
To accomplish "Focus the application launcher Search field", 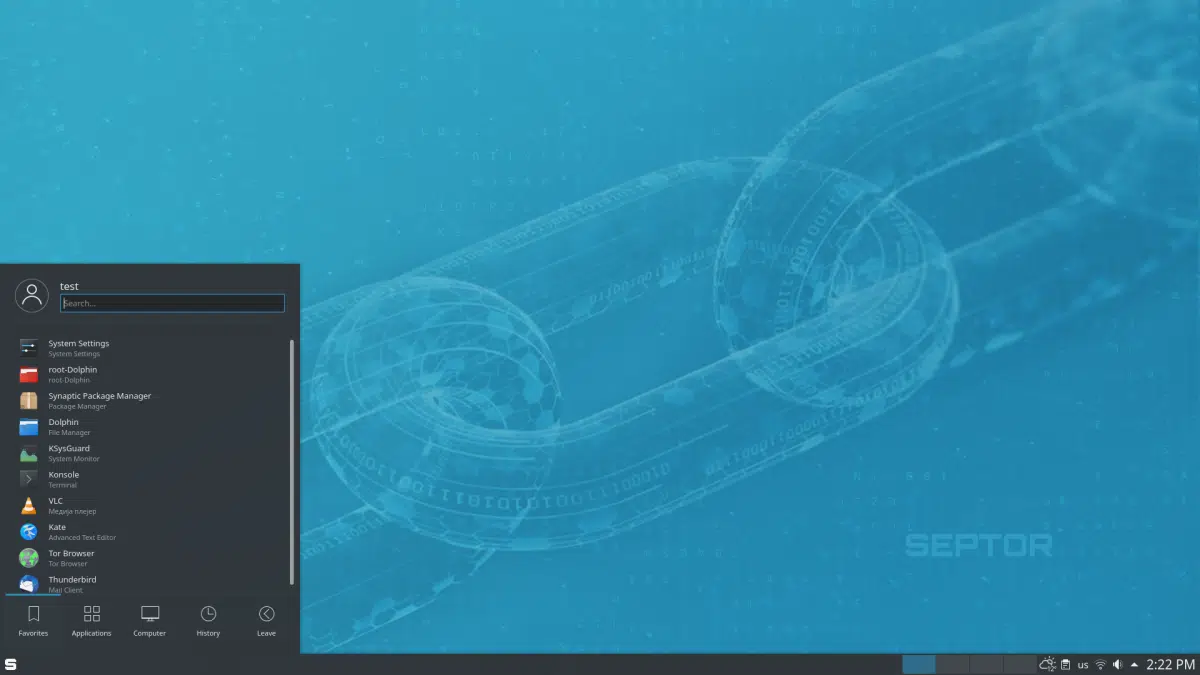I will tap(172, 303).
